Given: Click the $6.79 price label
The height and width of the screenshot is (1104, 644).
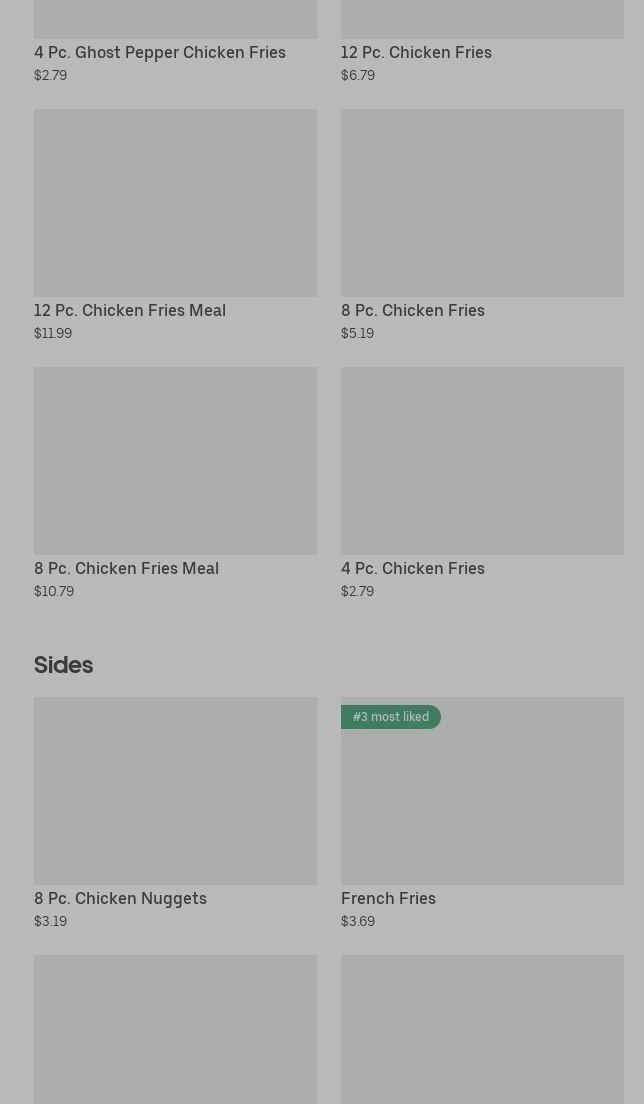Looking at the screenshot, I should [x=358, y=75].
